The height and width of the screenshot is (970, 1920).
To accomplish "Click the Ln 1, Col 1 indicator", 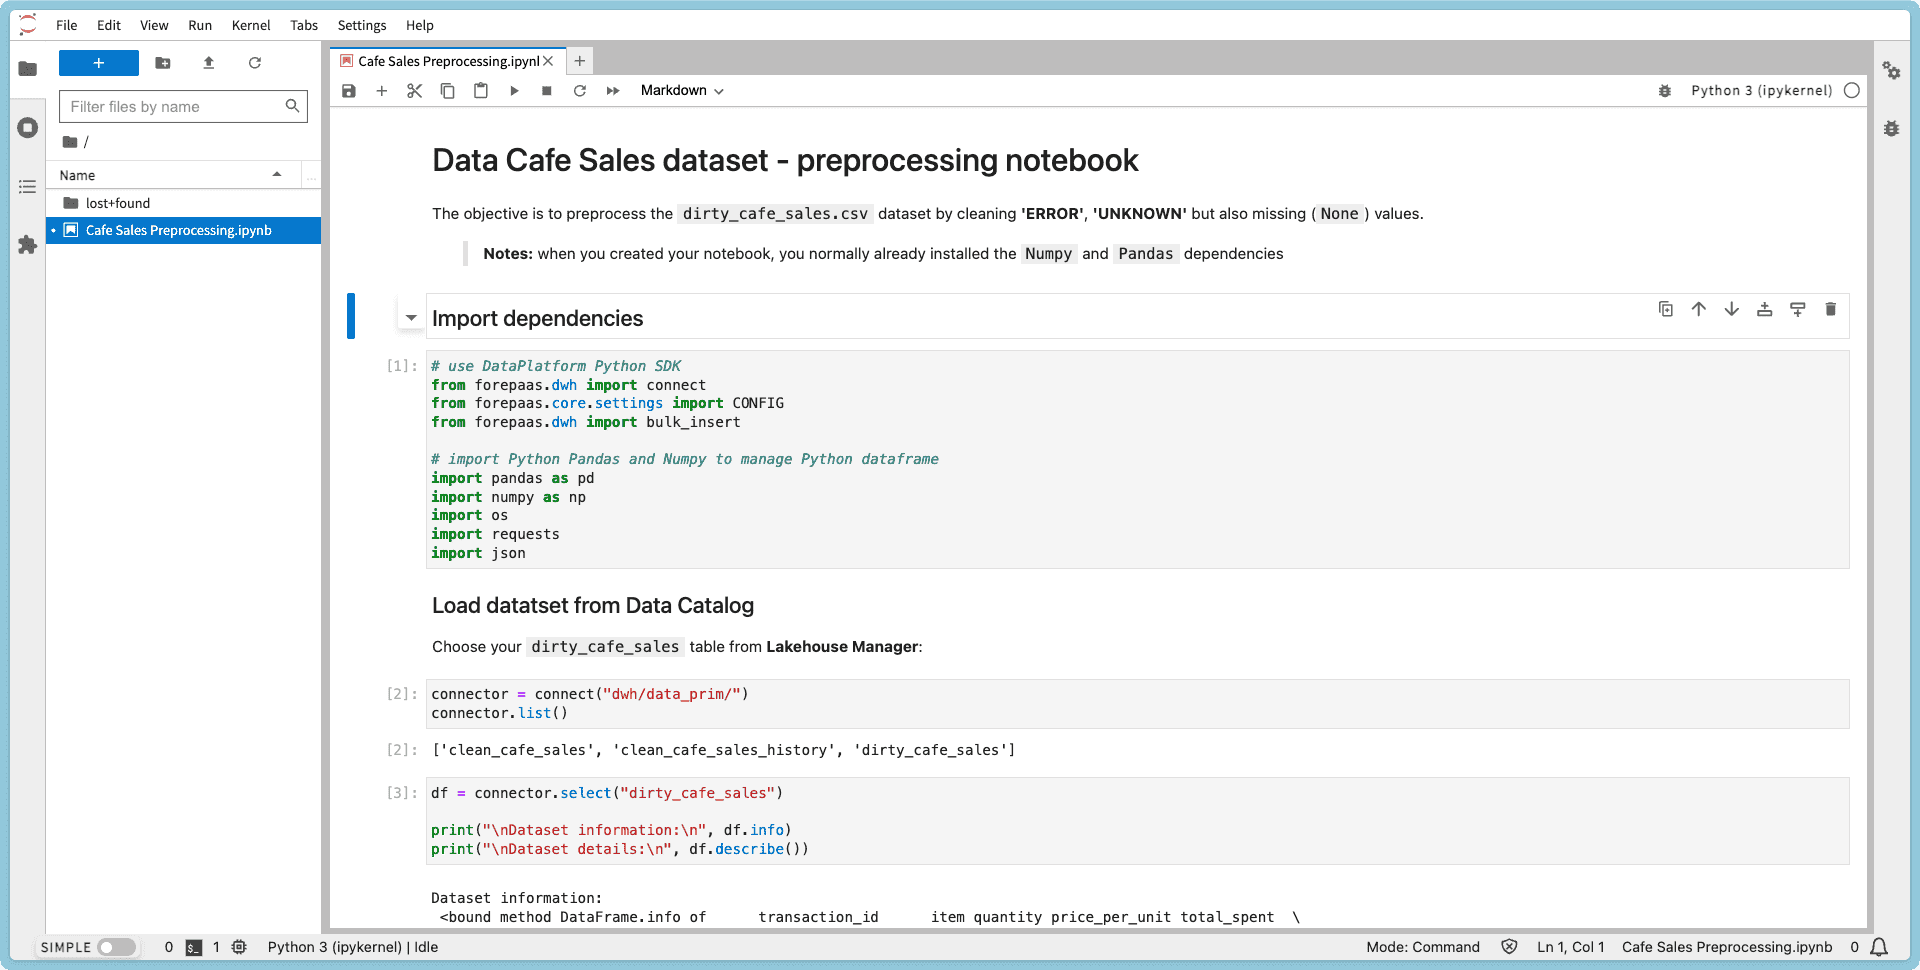I will pyautogui.click(x=1571, y=947).
